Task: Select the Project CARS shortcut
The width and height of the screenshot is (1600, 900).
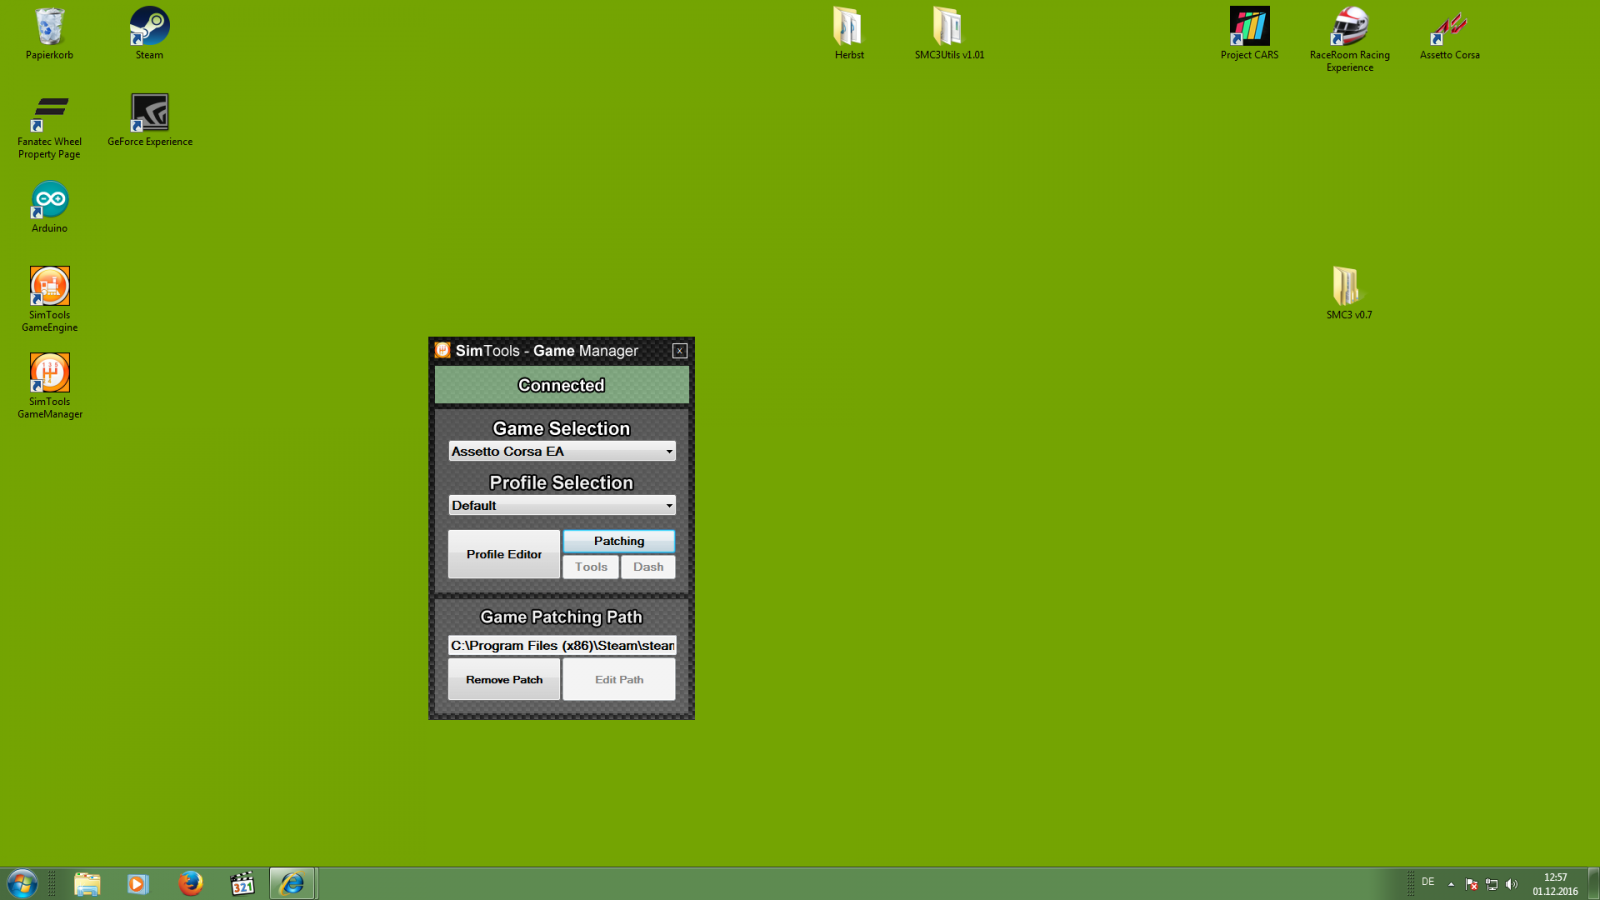Action: pyautogui.click(x=1249, y=34)
